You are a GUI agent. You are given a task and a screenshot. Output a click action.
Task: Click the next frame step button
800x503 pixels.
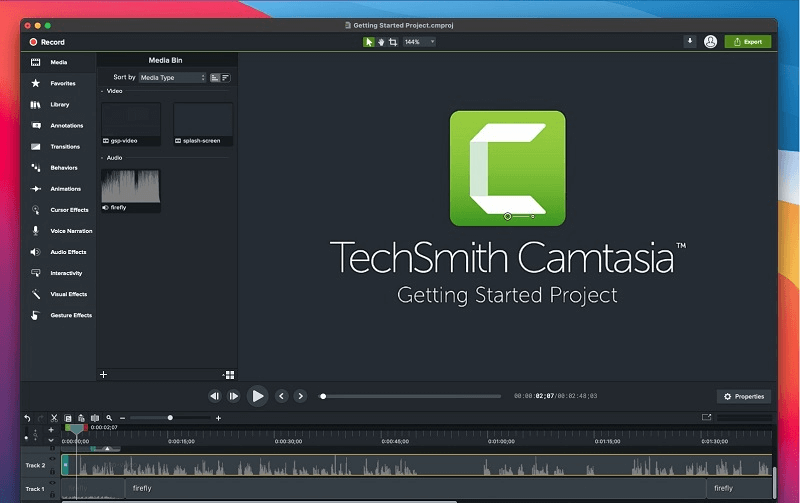[x=233, y=396]
